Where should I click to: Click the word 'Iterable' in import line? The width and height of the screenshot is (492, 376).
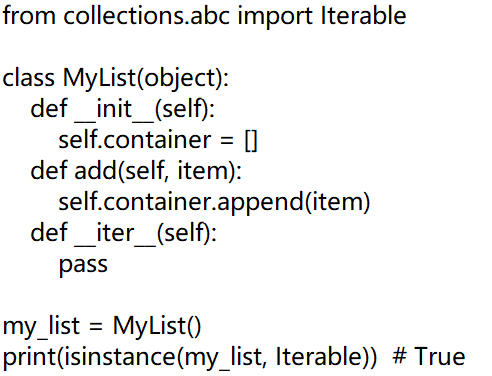(x=363, y=15)
